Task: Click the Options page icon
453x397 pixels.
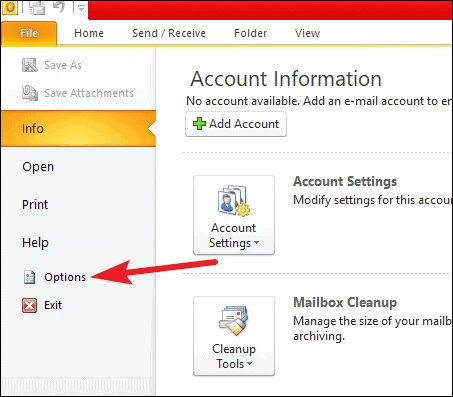Action: pyautogui.click(x=29, y=277)
